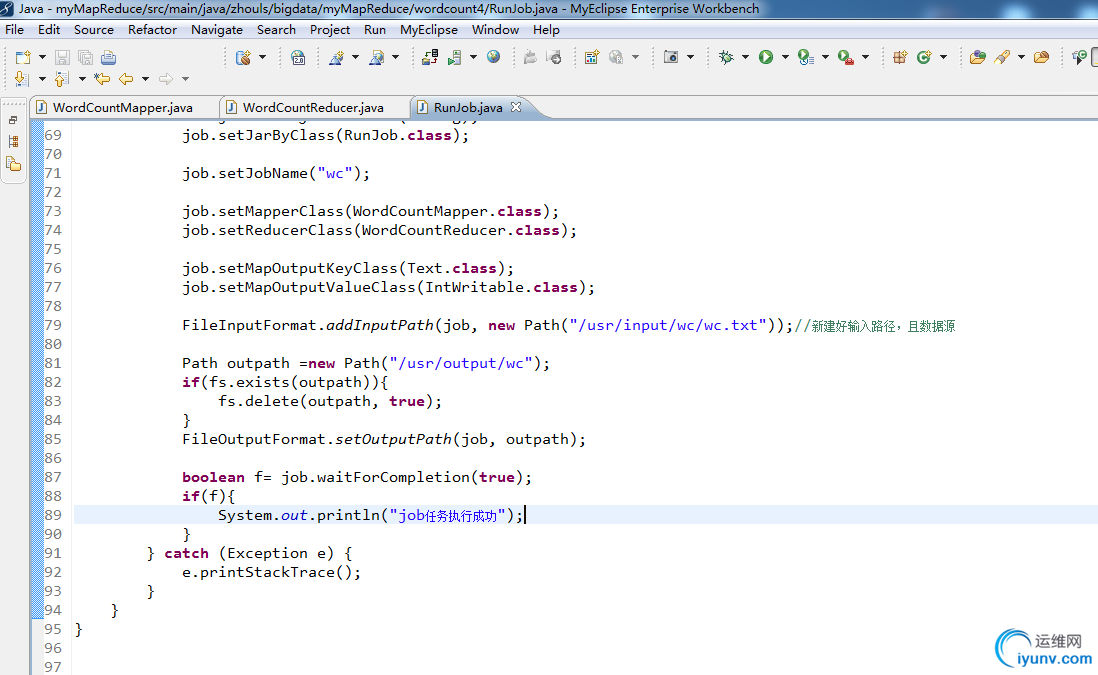Screen dimensions: 1098x675
Task: Click the text job.waitForCompletion on line 87
Action: pos(375,477)
